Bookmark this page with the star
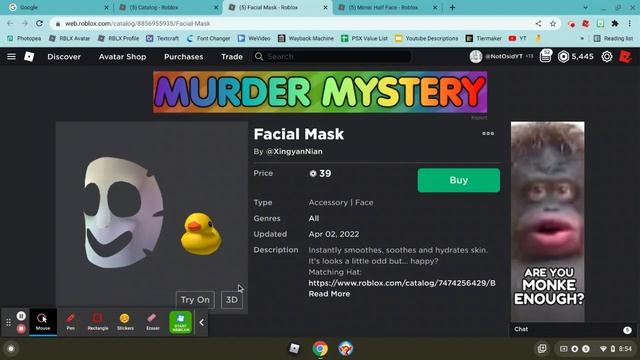 (553, 24)
